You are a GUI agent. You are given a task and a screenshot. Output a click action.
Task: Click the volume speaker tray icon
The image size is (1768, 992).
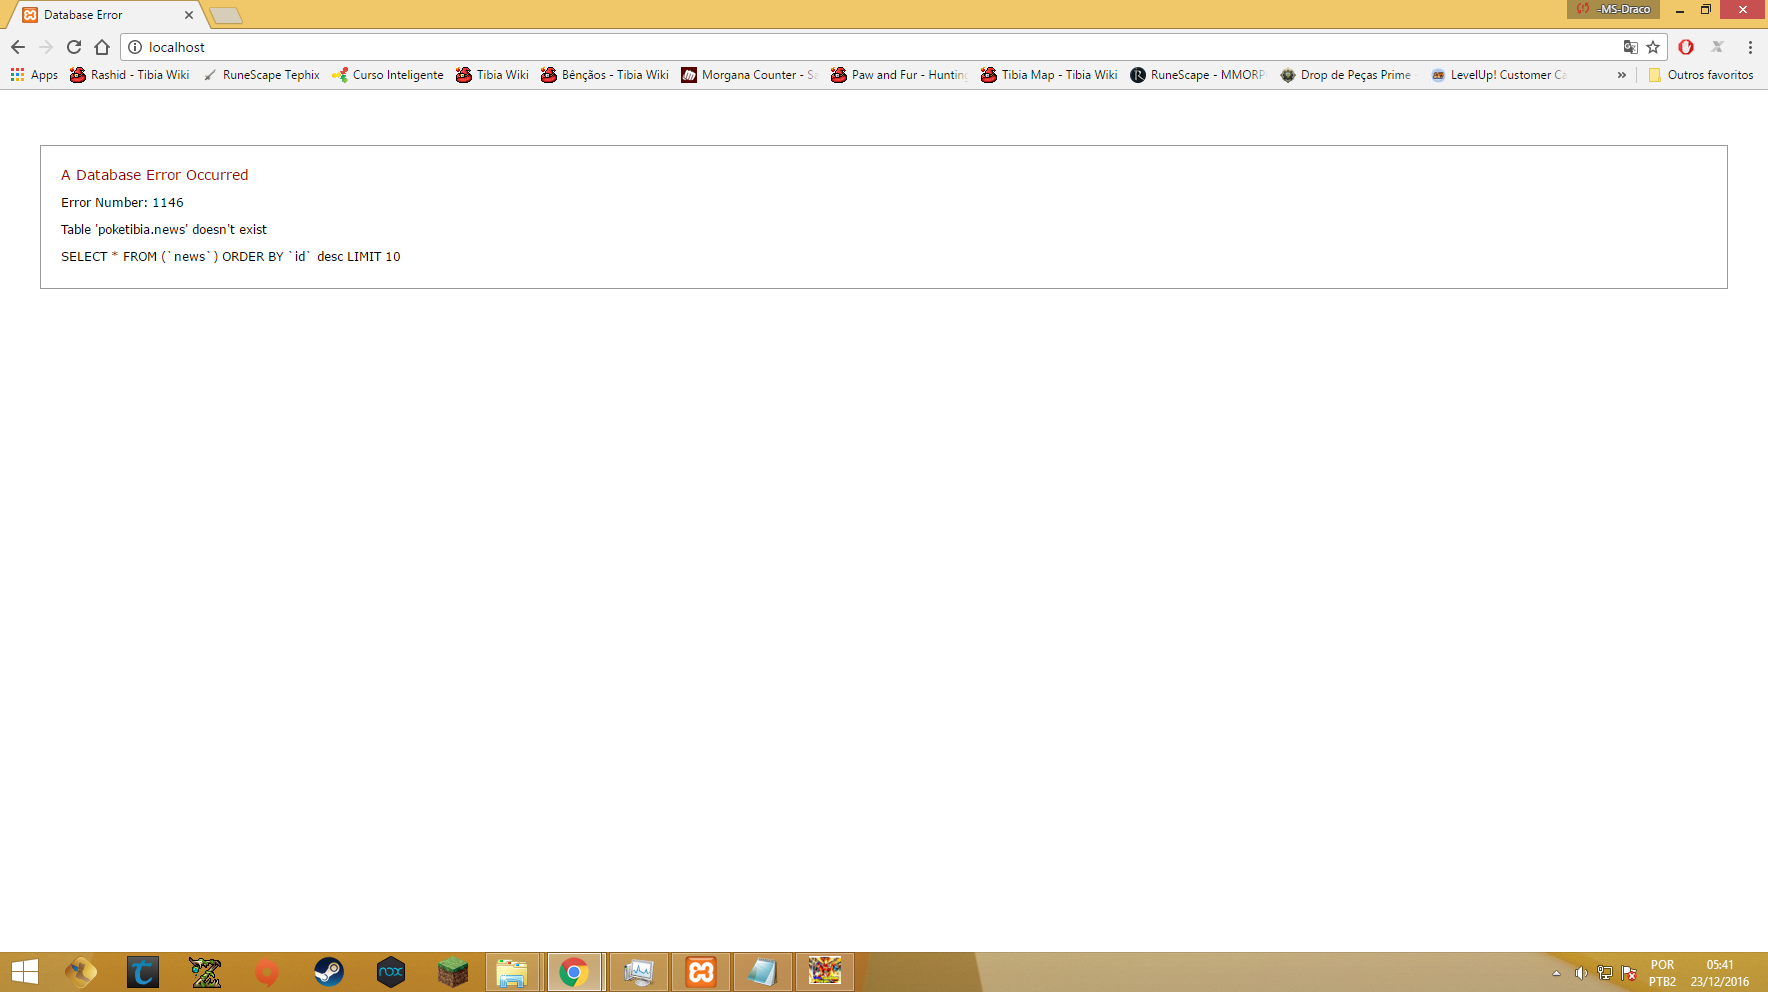click(x=1581, y=973)
